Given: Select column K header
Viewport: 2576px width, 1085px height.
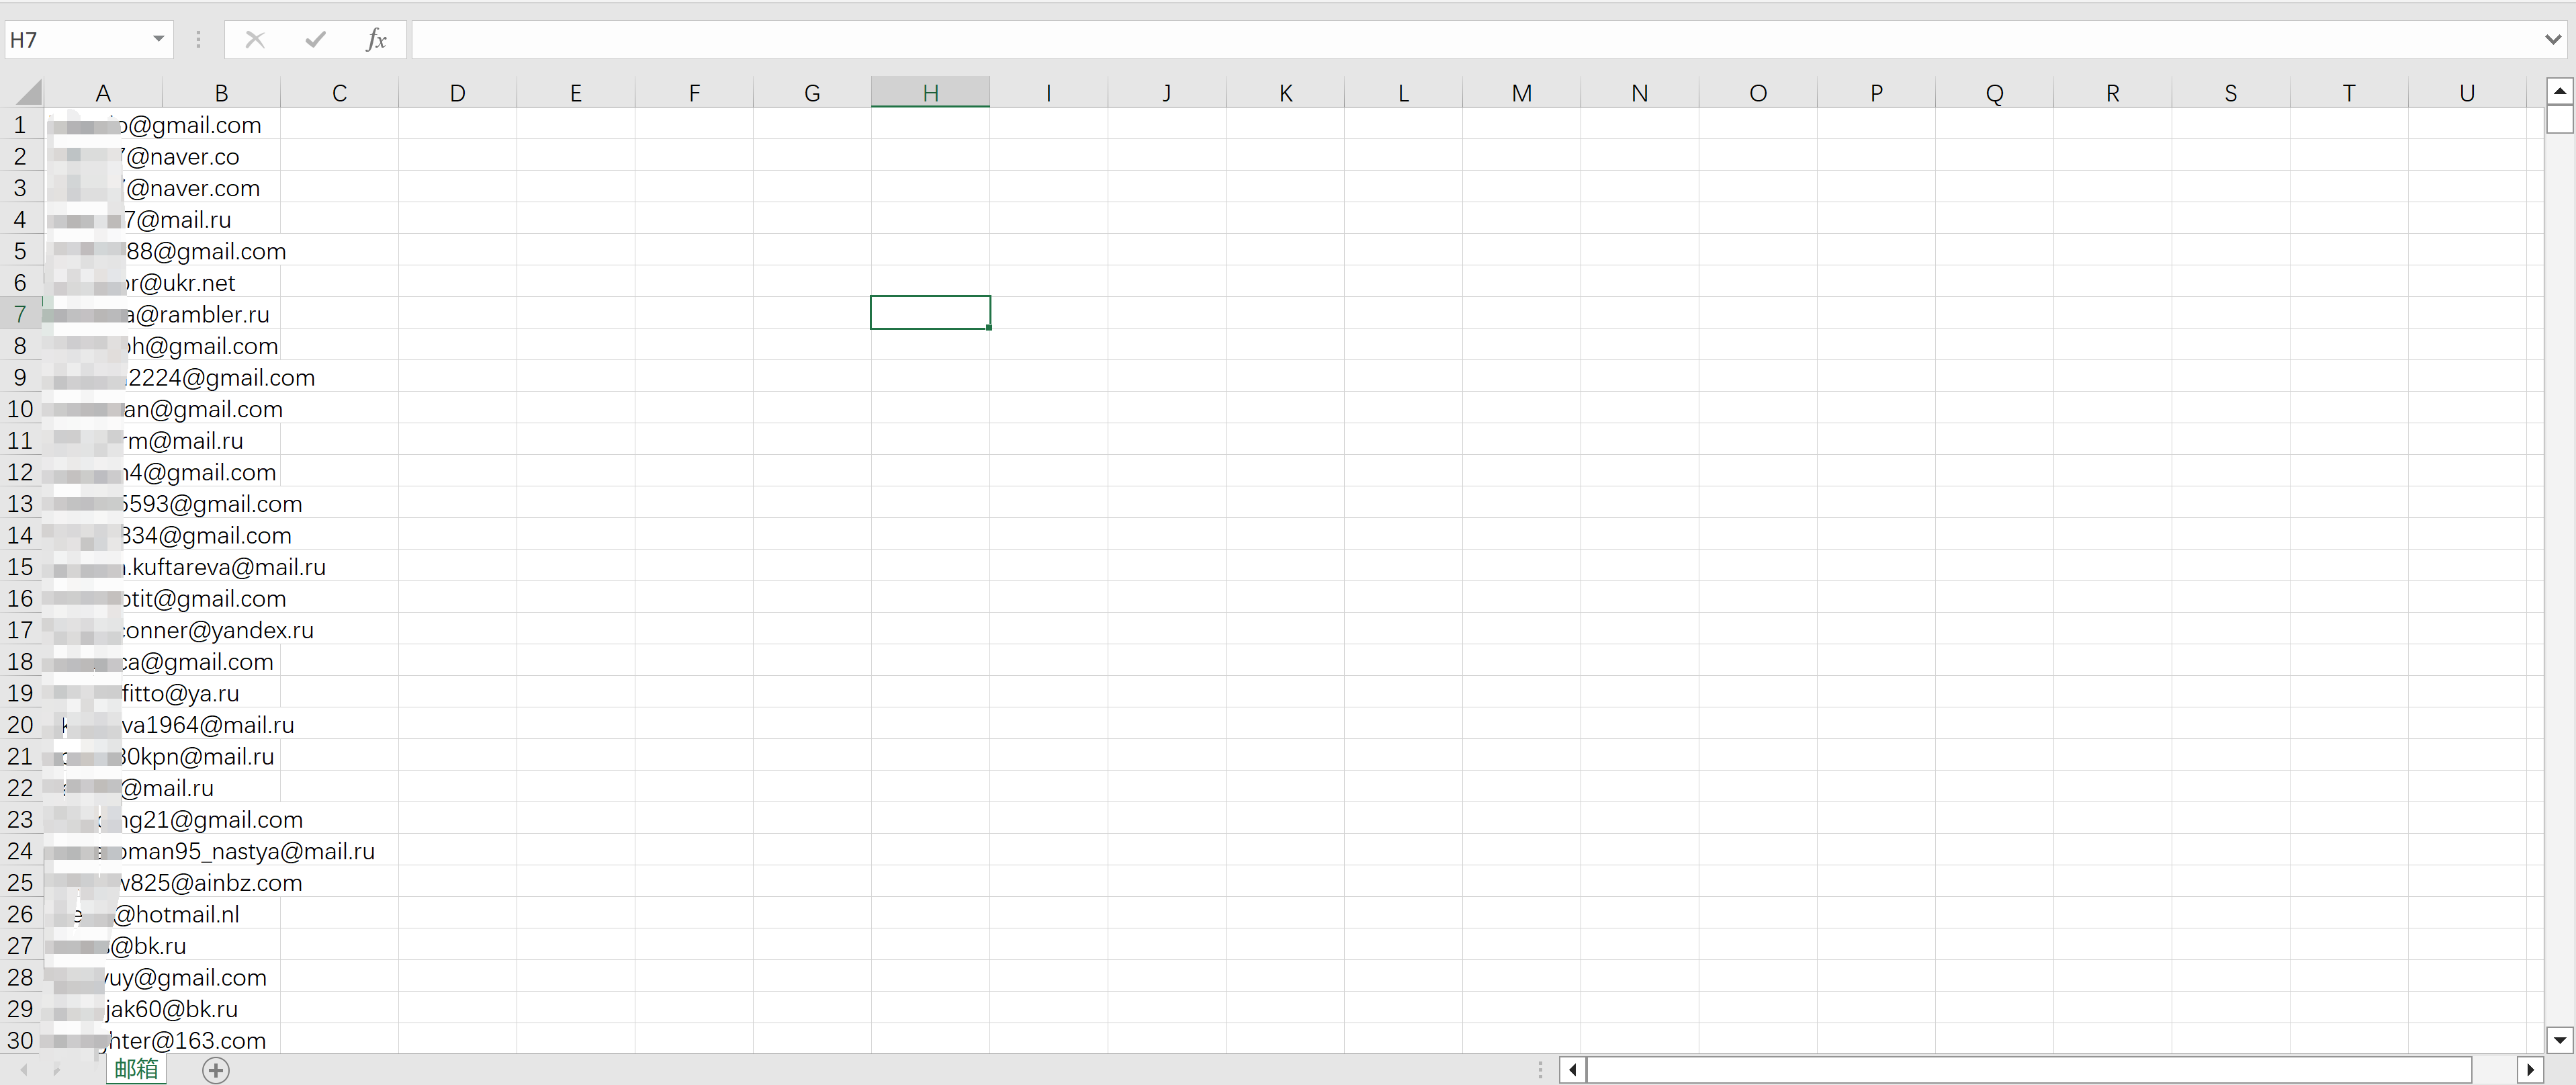Looking at the screenshot, I should tap(1285, 93).
